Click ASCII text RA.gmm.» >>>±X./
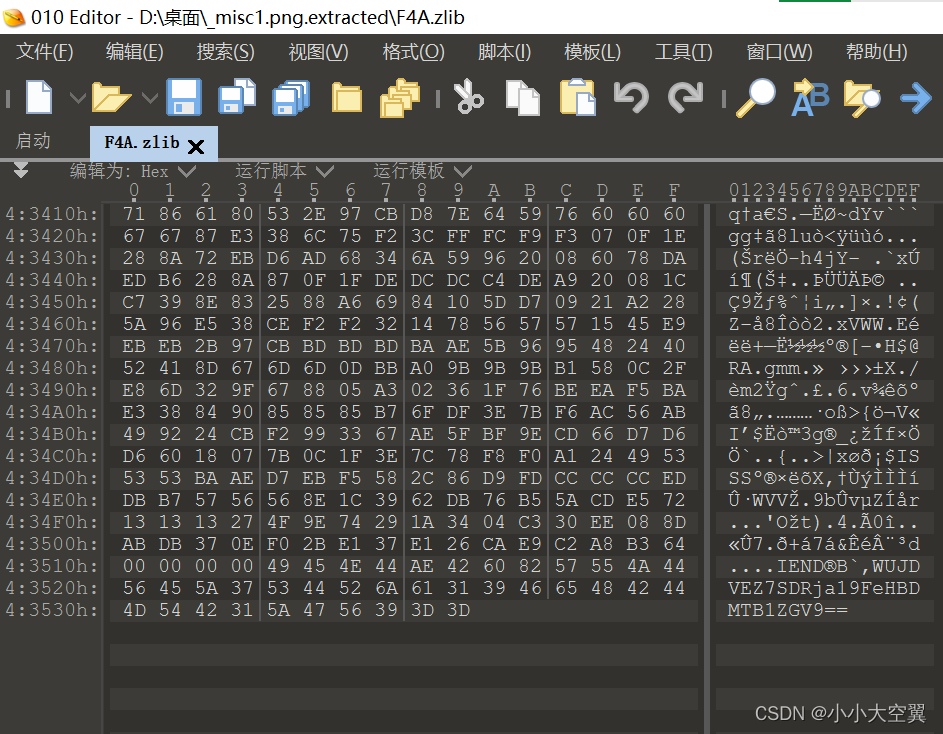943x734 pixels. (823, 368)
